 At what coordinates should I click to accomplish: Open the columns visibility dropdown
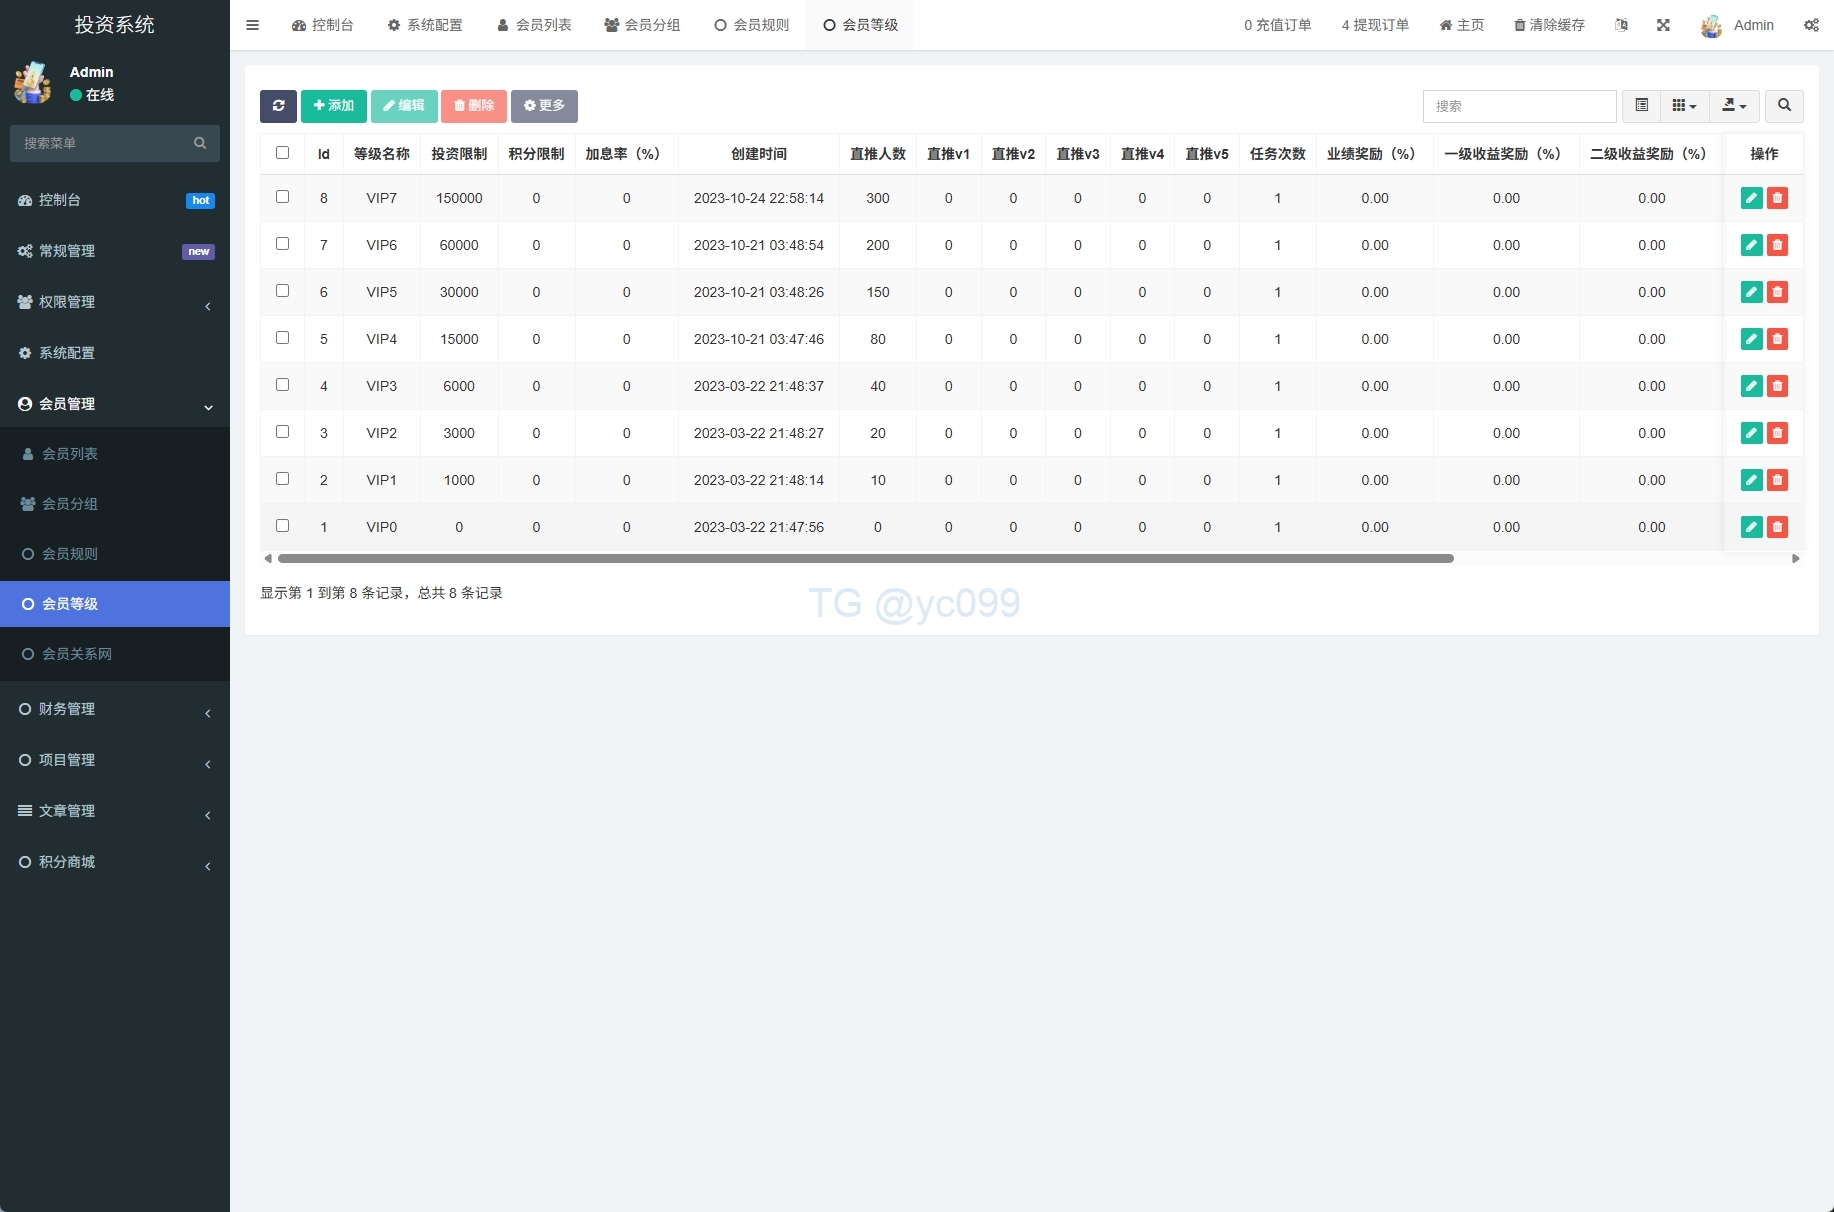click(1684, 106)
